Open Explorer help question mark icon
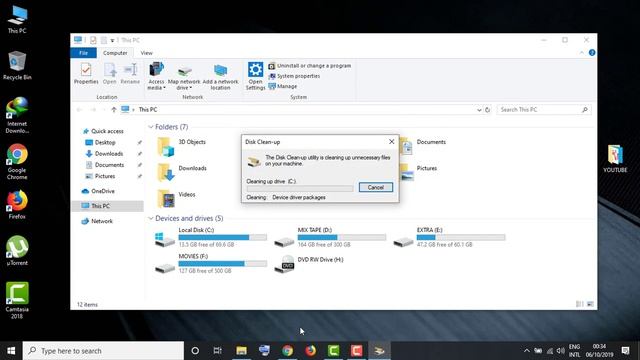 pyautogui.click(x=592, y=53)
